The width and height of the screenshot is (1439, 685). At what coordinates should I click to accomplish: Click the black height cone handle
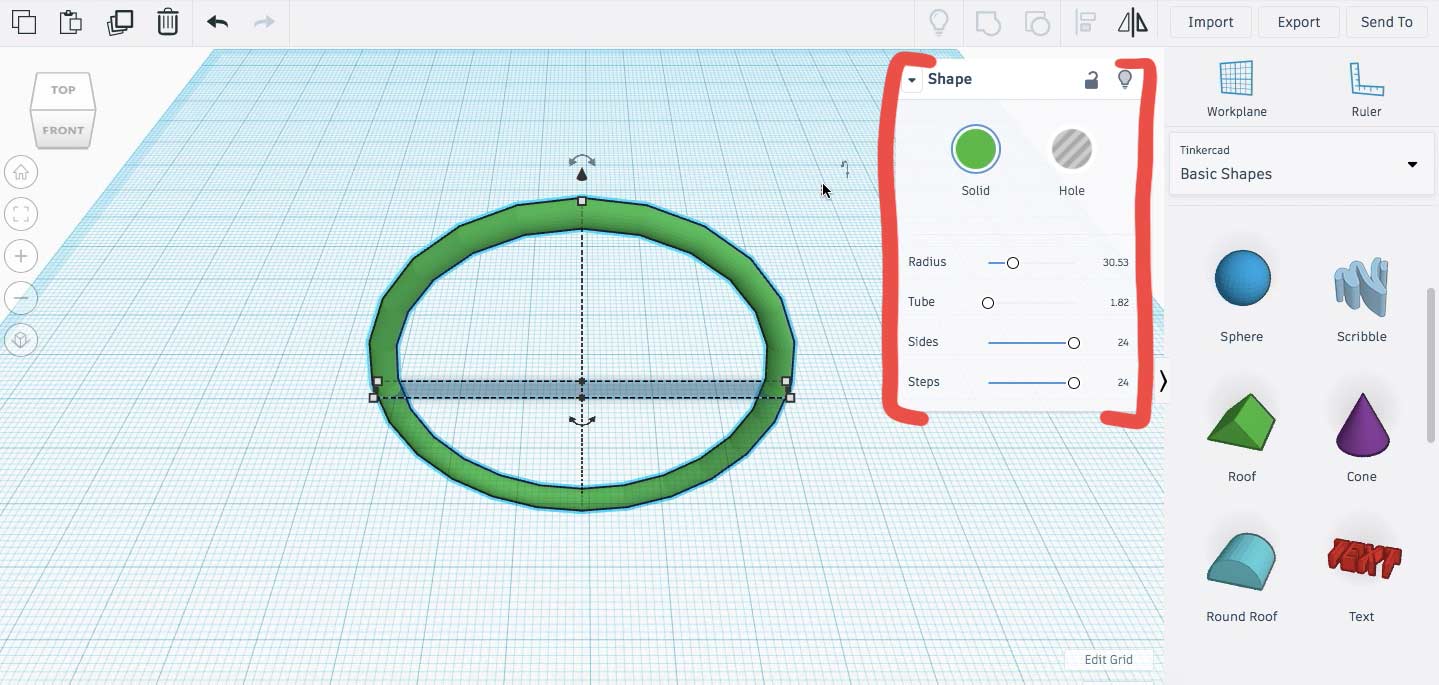pos(582,174)
